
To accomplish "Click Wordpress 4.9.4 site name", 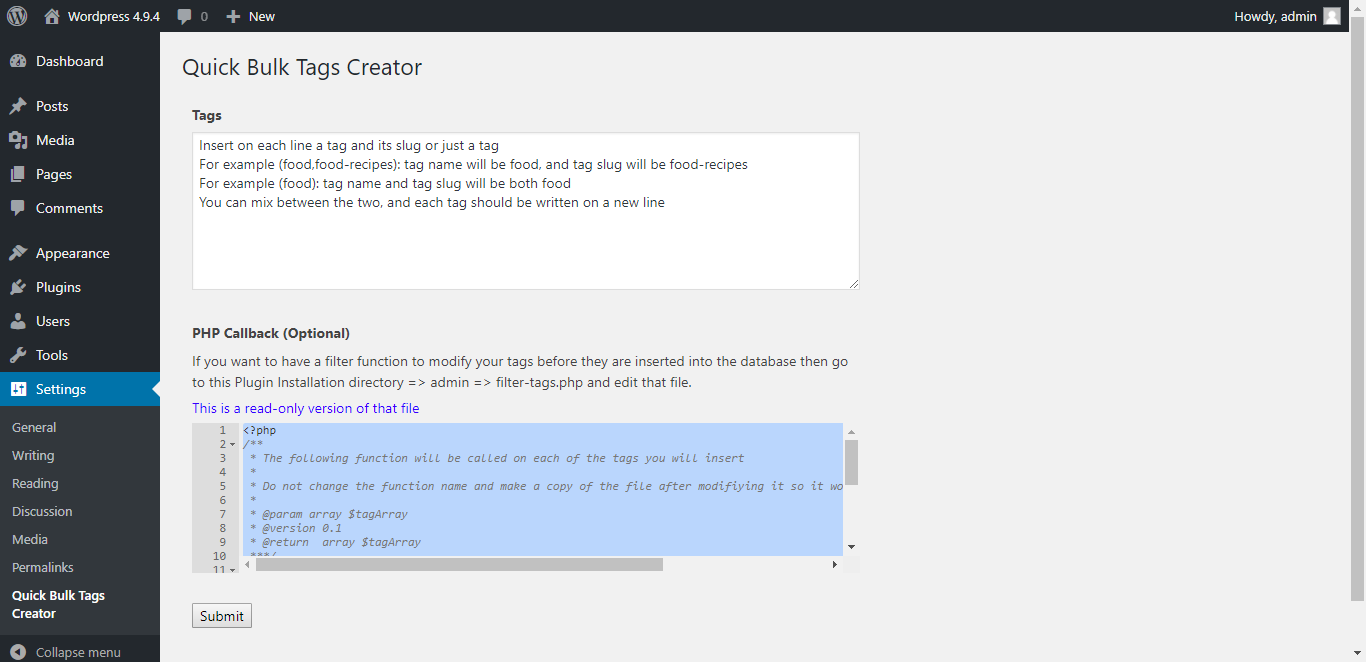I will 114,16.
